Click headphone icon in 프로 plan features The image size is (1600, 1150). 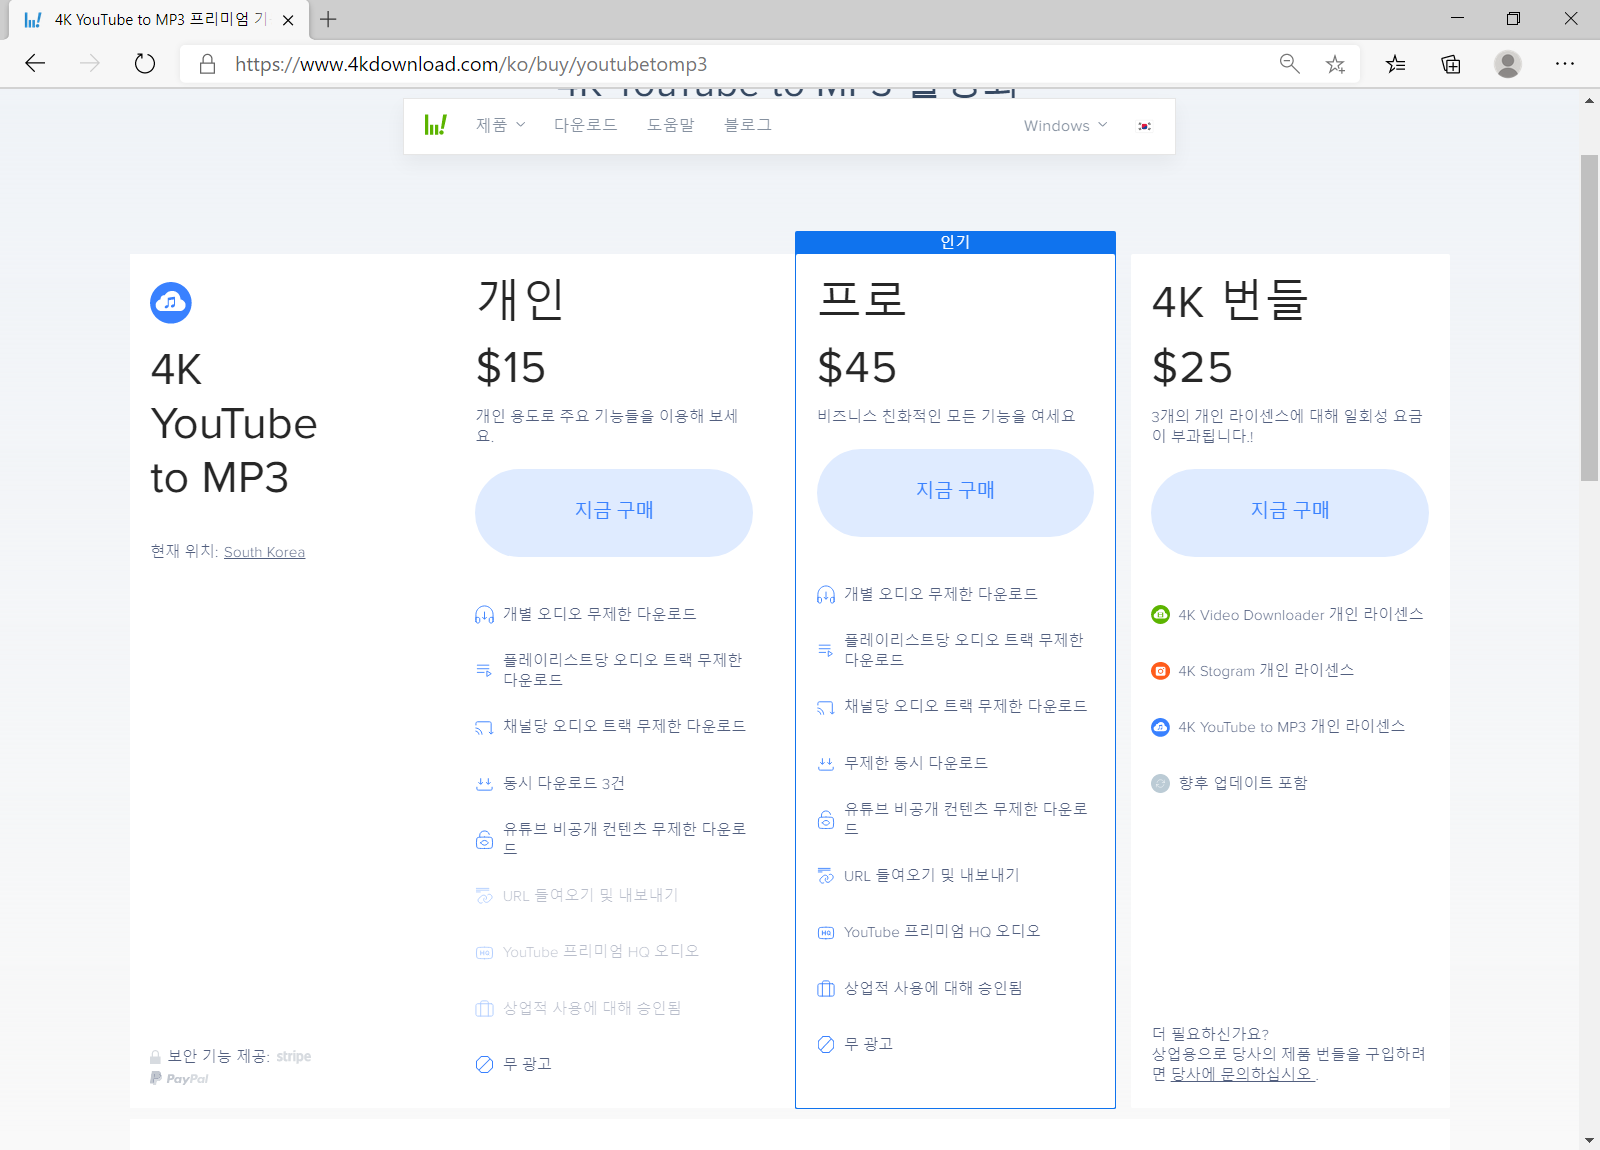coord(826,595)
